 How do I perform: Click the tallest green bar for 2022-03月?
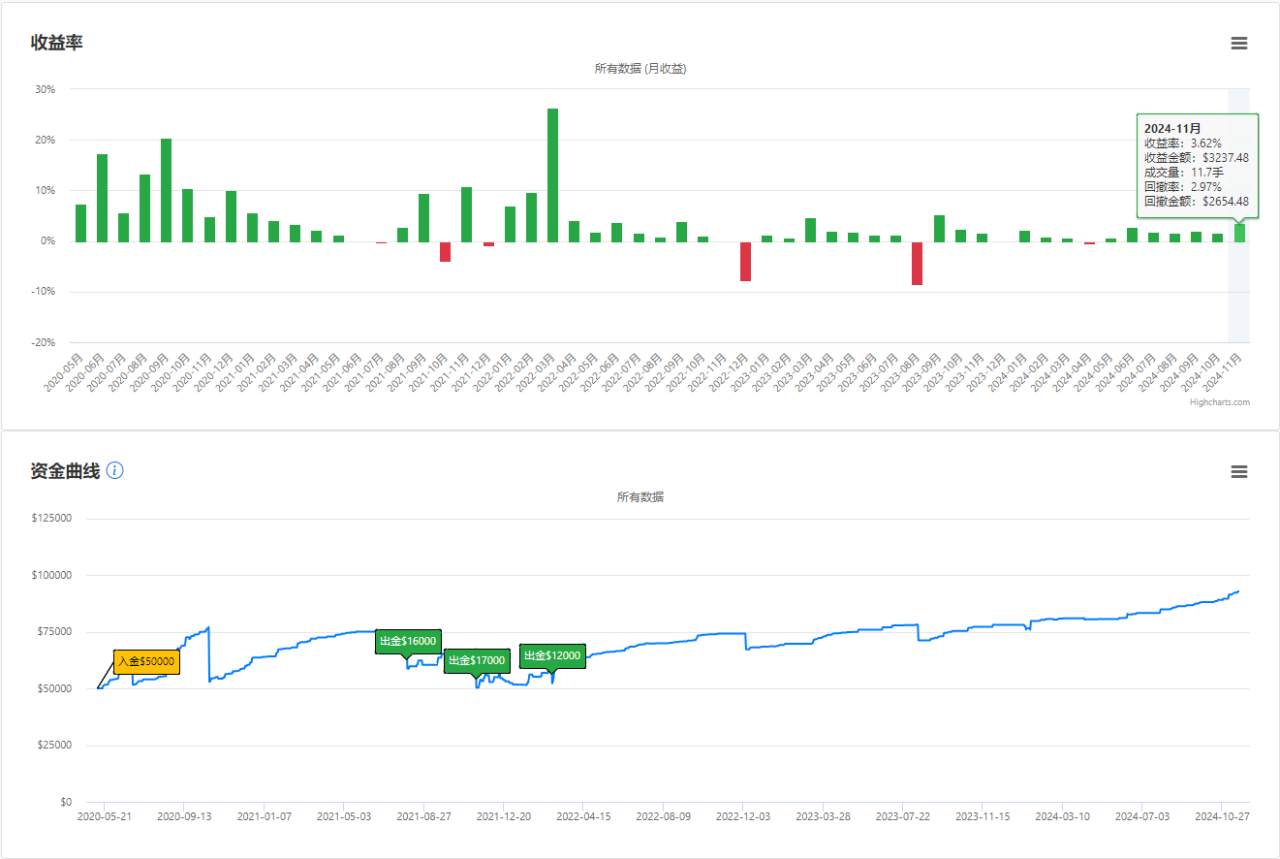553,175
